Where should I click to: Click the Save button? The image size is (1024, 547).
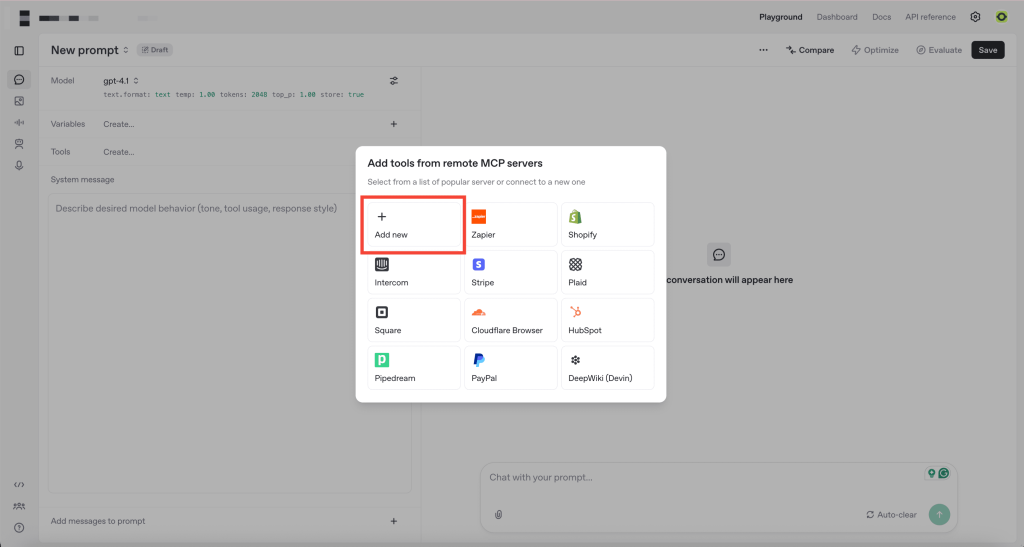[x=987, y=50]
